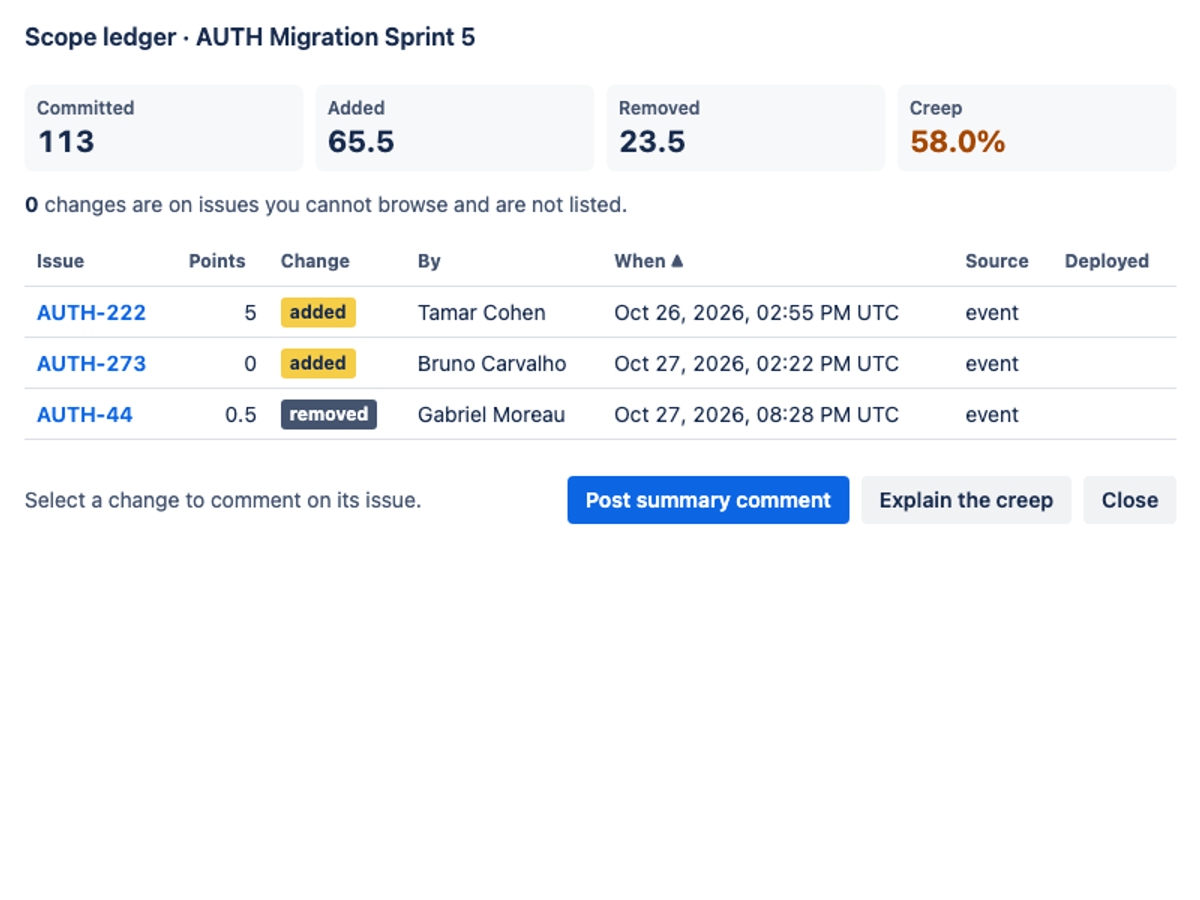Viewport: 1200px width, 900px height.
Task: Select the removed badge on AUTH-44 row
Action: click(x=329, y=415)
